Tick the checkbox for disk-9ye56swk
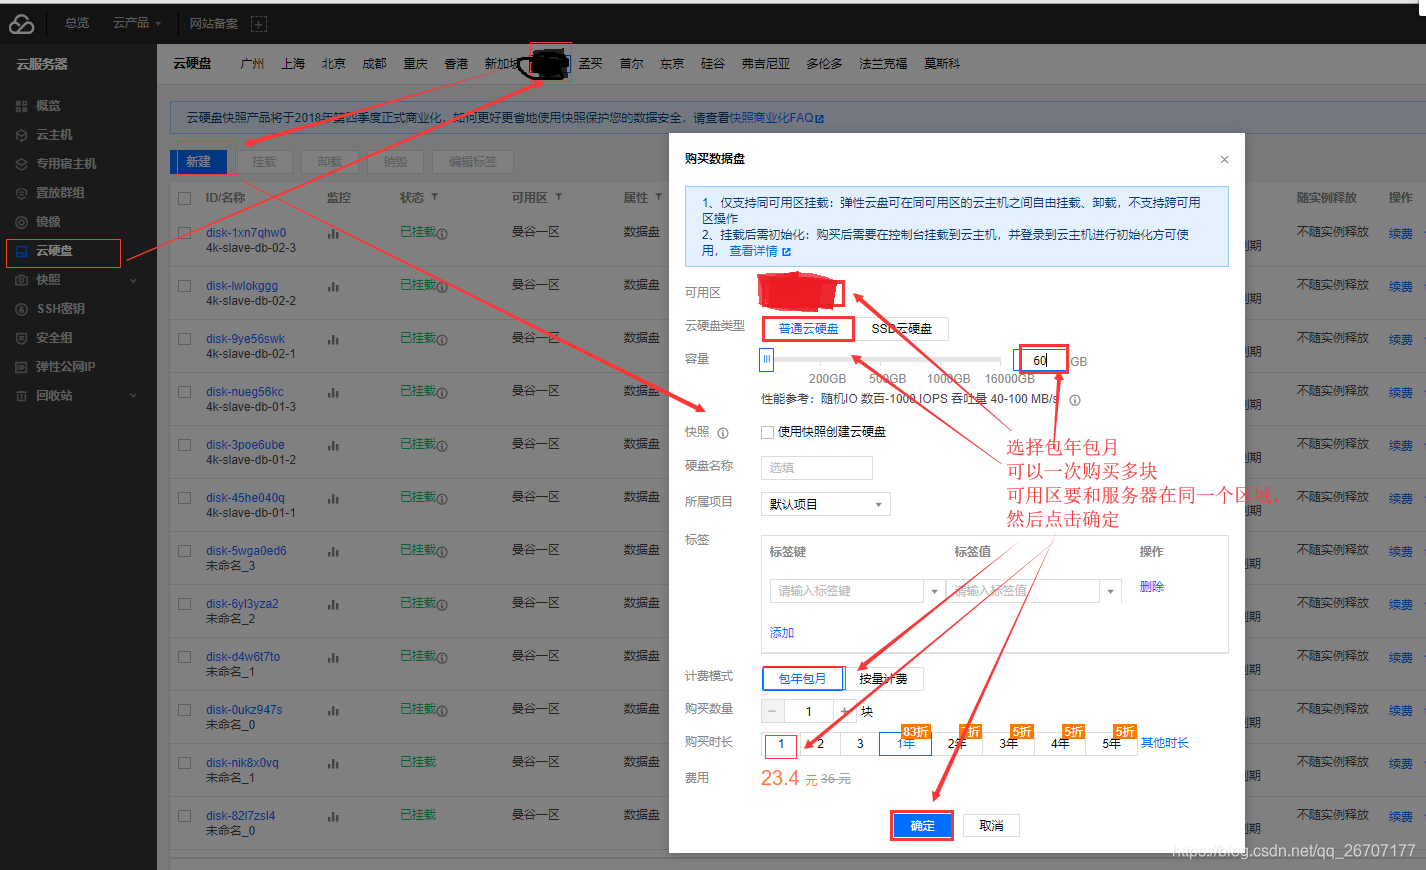The image size is (1426, 870). 184,339
